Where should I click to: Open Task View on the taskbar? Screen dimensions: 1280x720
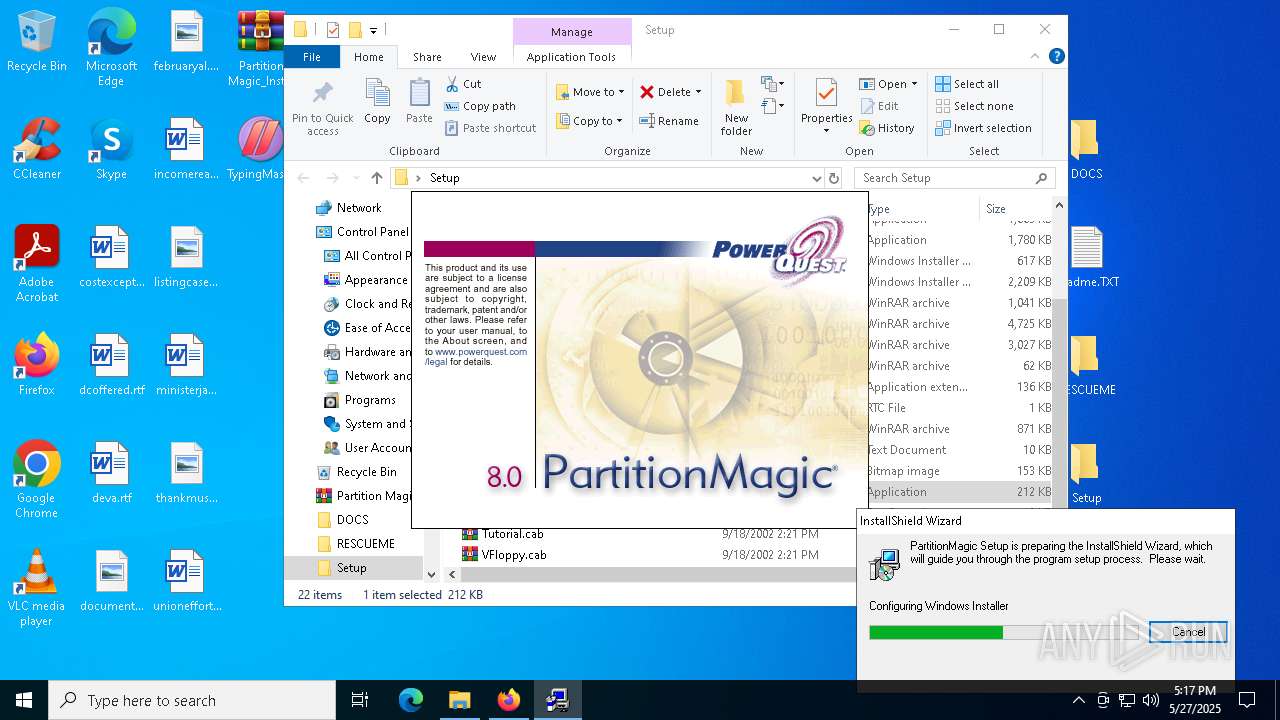pos(360,700)
